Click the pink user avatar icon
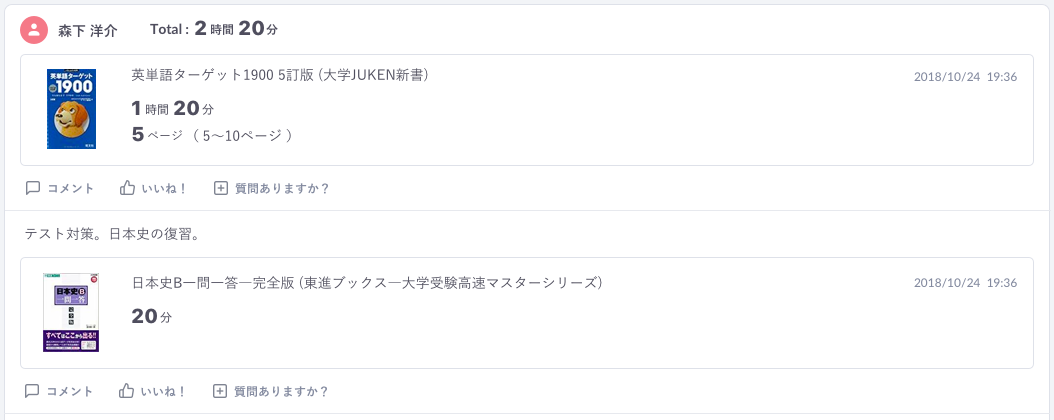Image resolution: width=1054 pixels, height=420 pixels. coord(34,30)
